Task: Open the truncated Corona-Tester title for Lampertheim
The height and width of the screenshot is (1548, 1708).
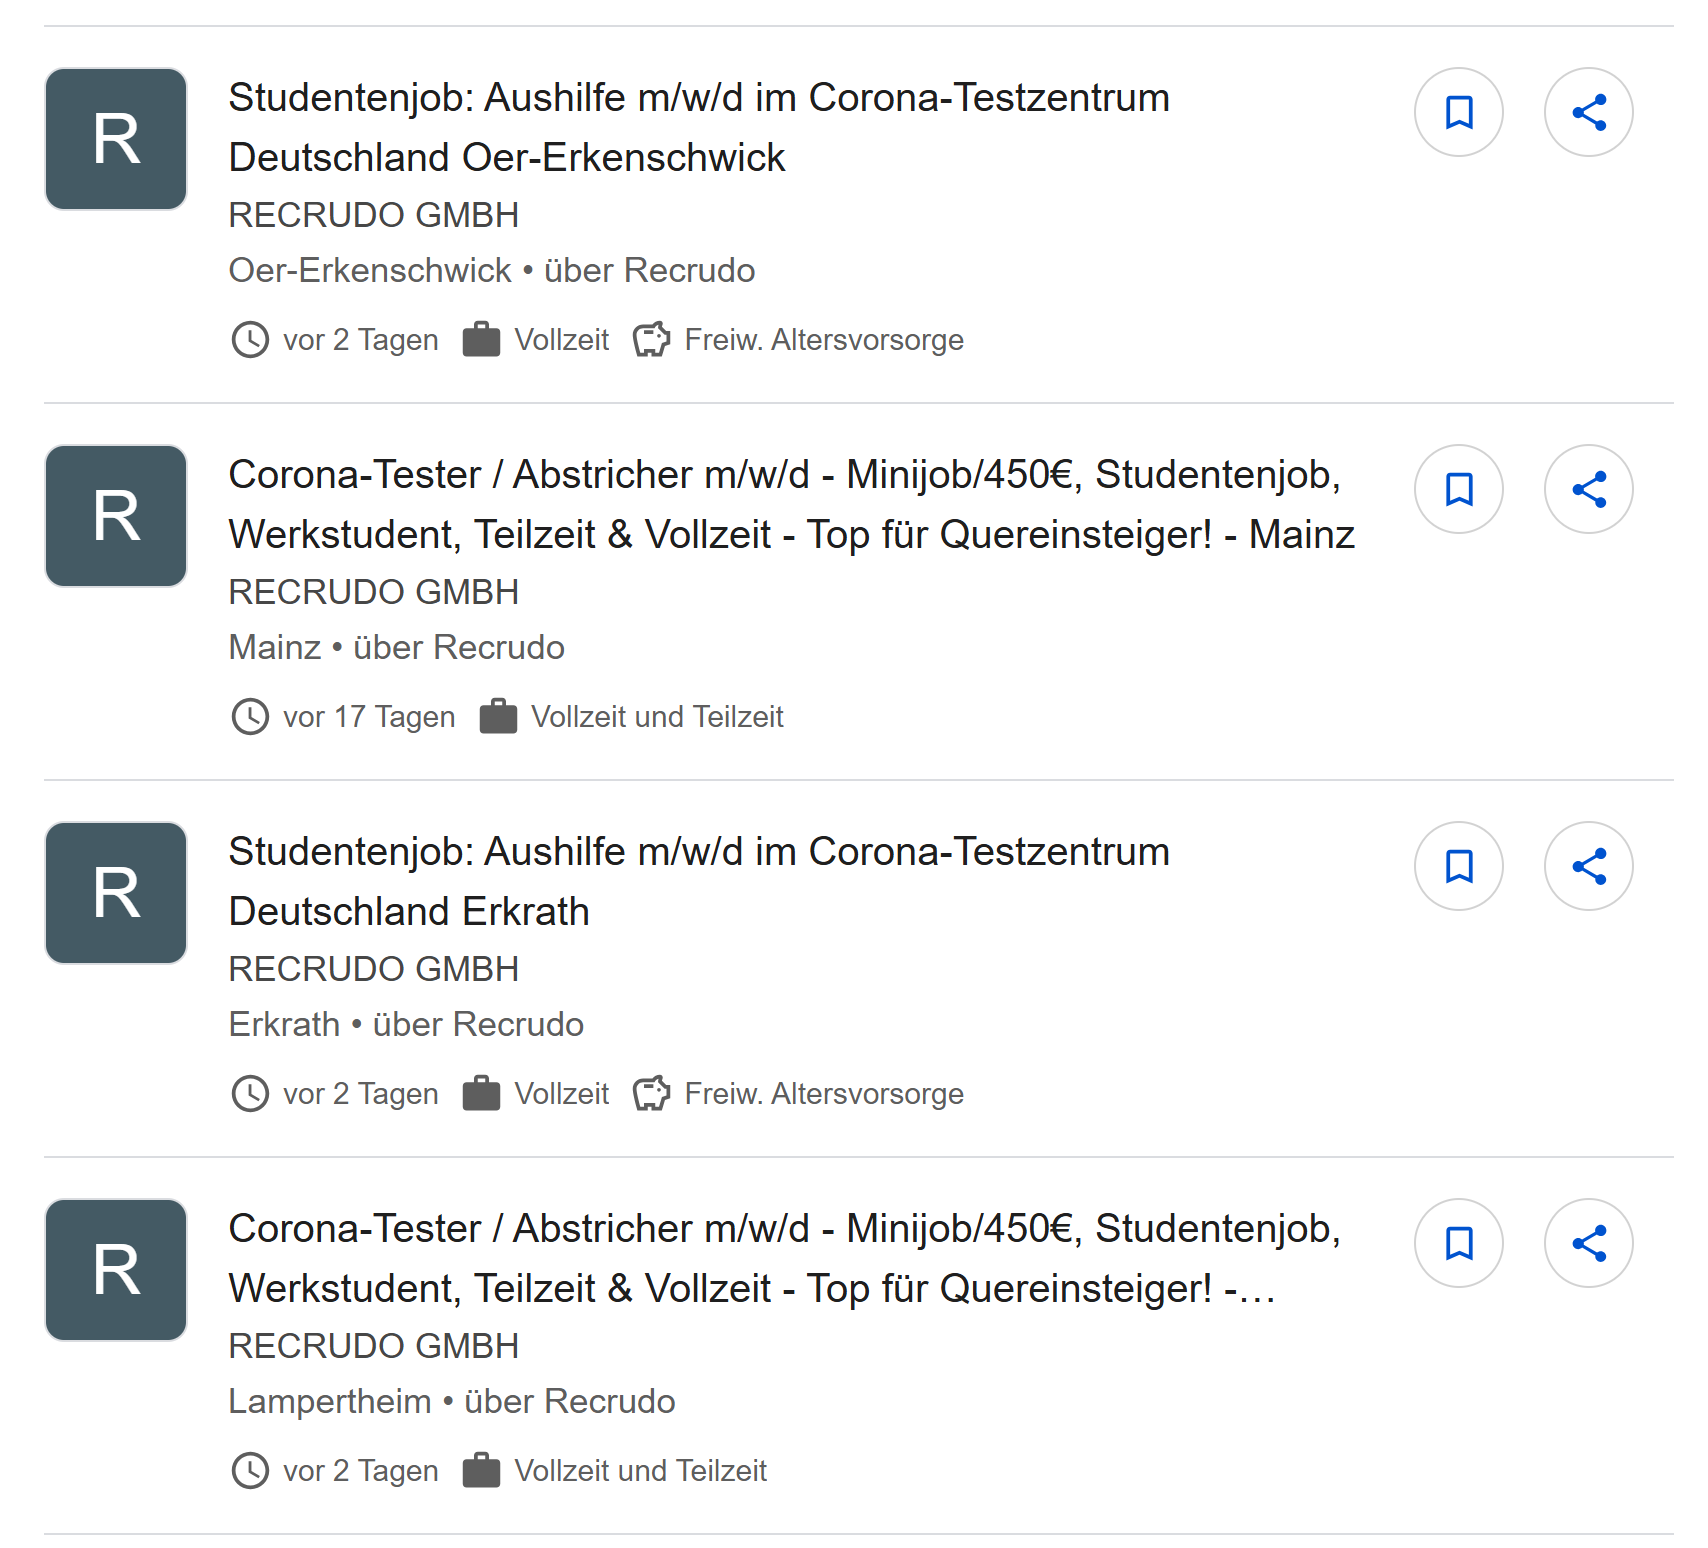Action: click(785, 1258)
